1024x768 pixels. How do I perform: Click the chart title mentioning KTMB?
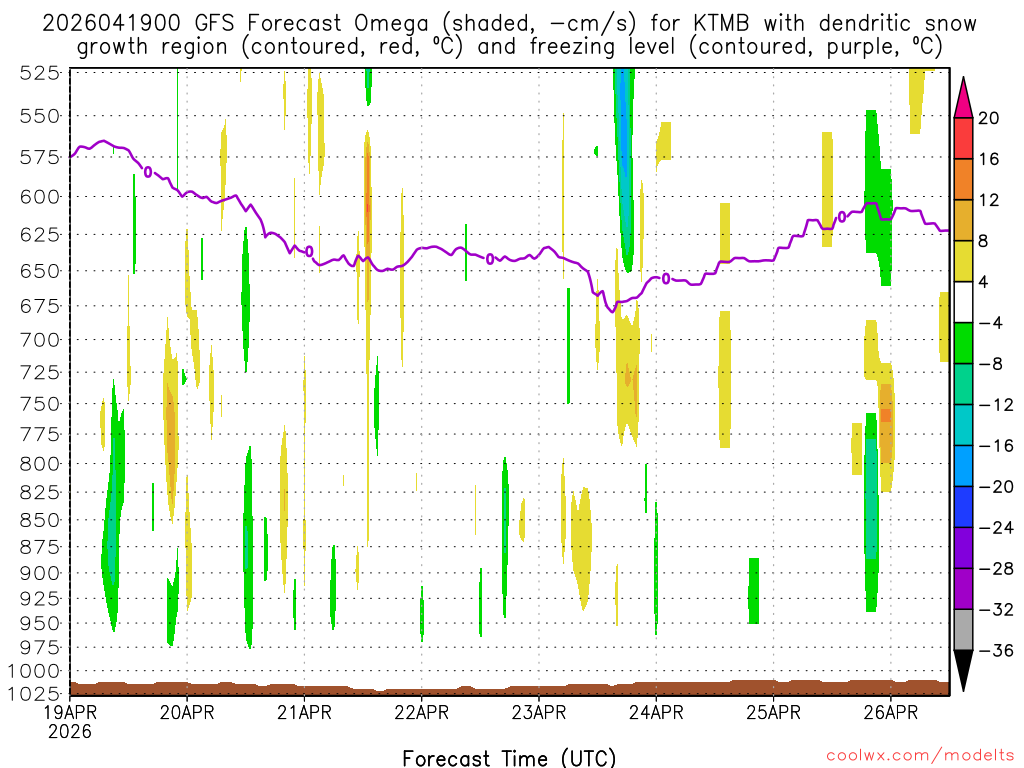click(509, 24)
